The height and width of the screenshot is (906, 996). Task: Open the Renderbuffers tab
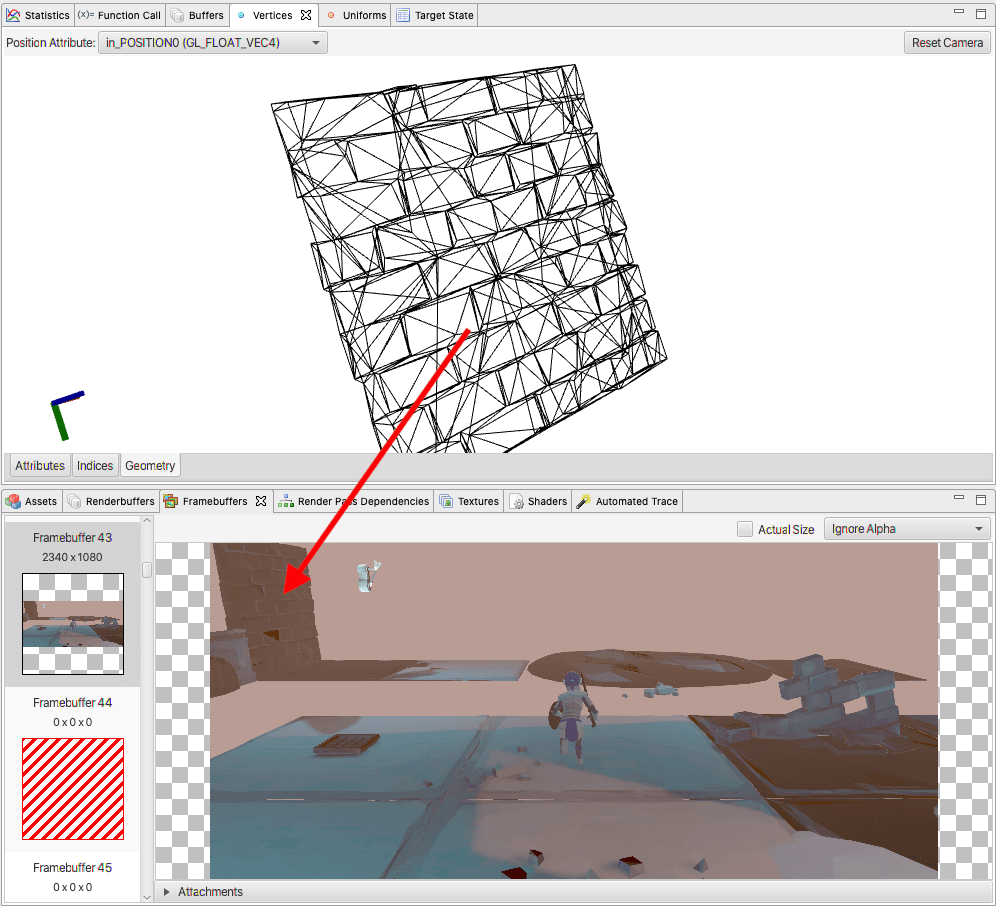pos(111,501)
